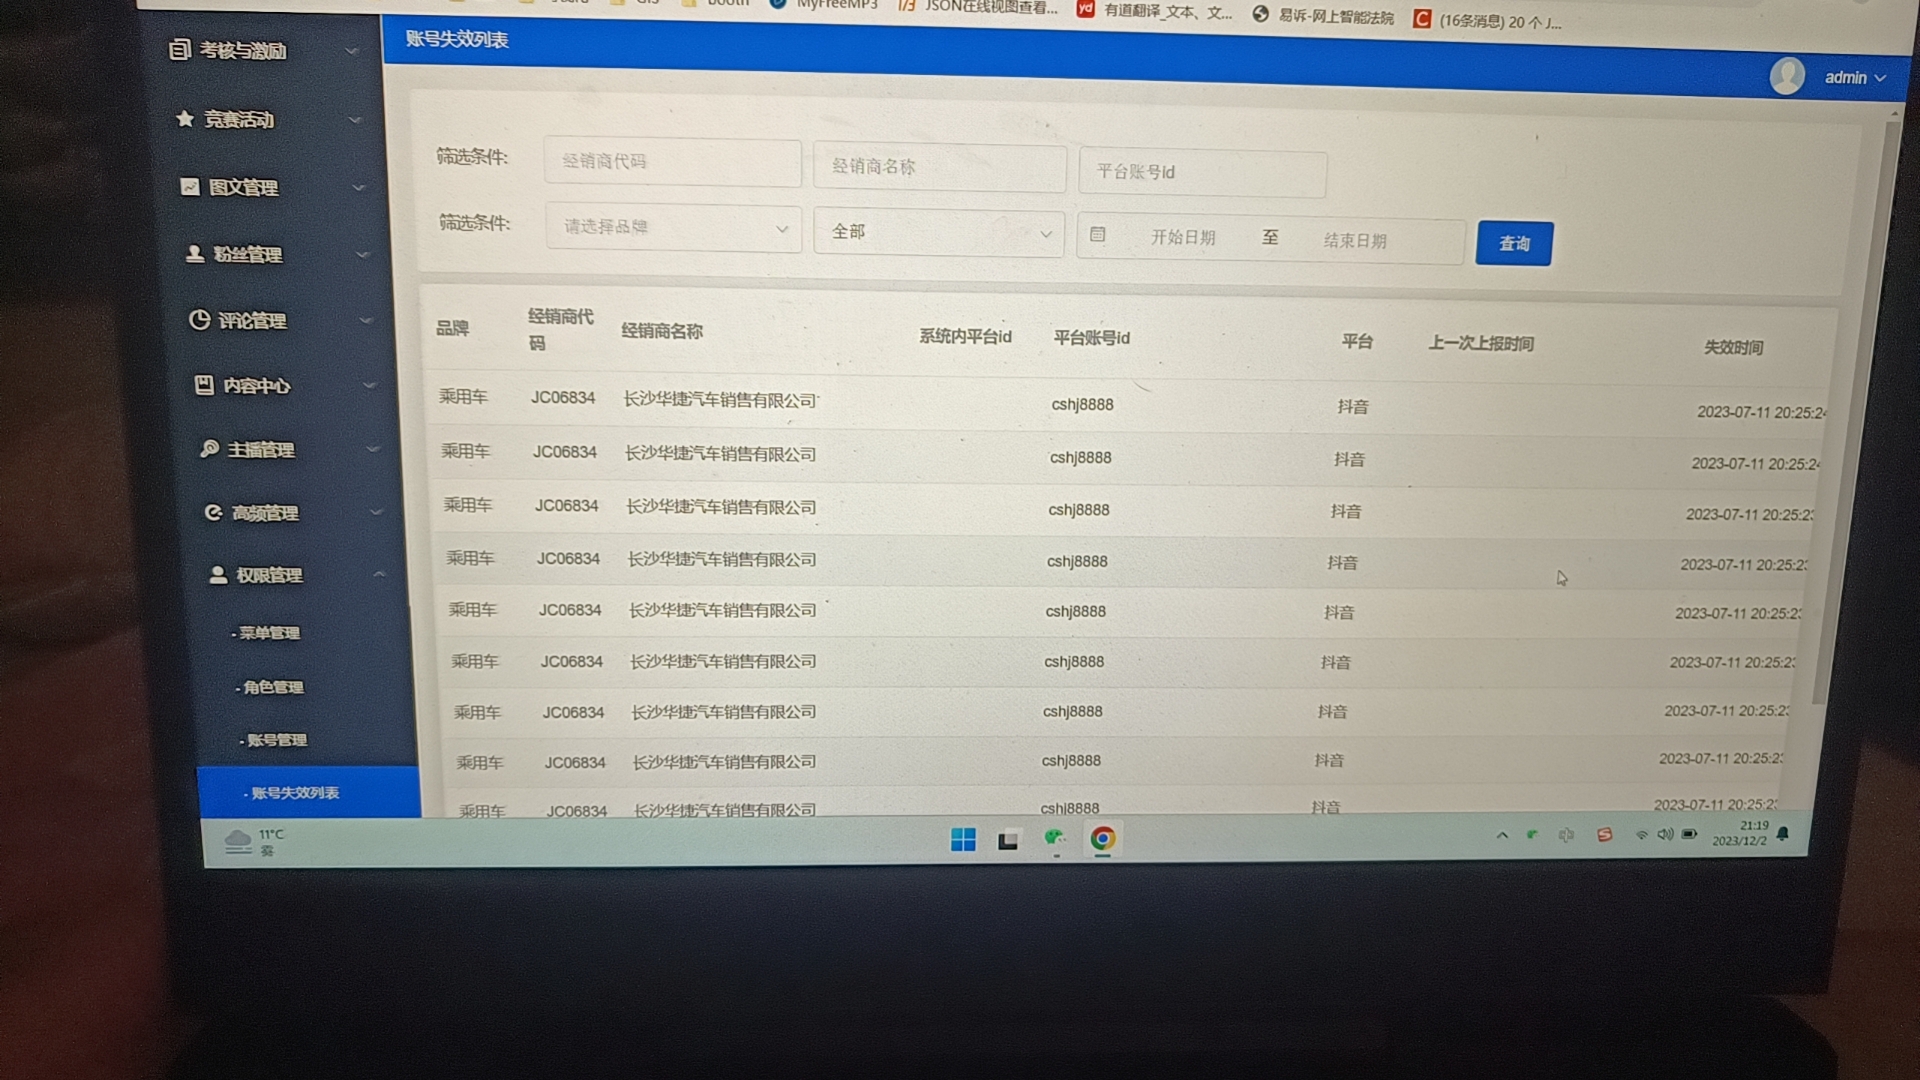Click the 有道翻译 bookmark icon
The height and width of the screenshot is (1080, 1920).
click(1086, 9)
